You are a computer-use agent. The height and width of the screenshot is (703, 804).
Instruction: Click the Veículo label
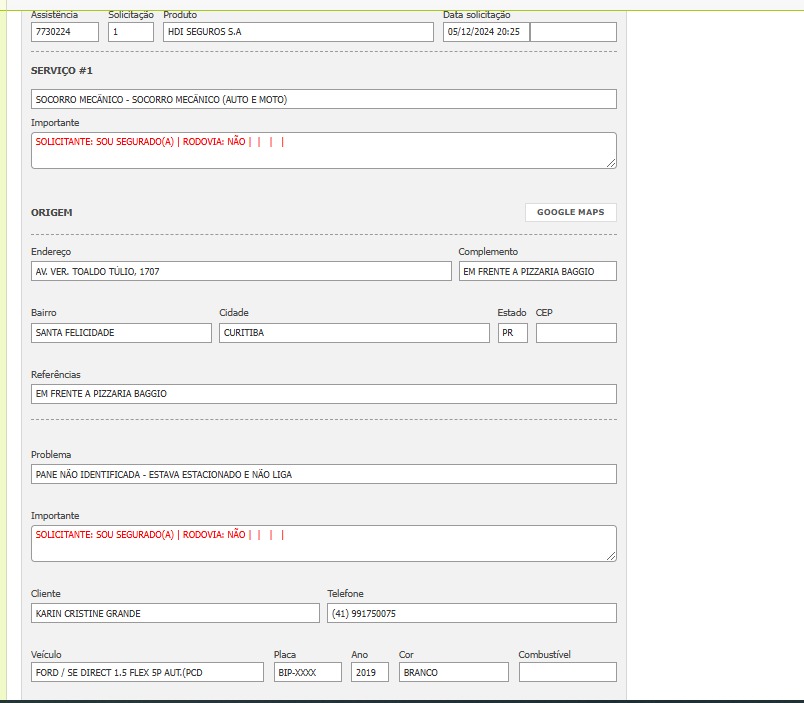[x=46, y=654]
